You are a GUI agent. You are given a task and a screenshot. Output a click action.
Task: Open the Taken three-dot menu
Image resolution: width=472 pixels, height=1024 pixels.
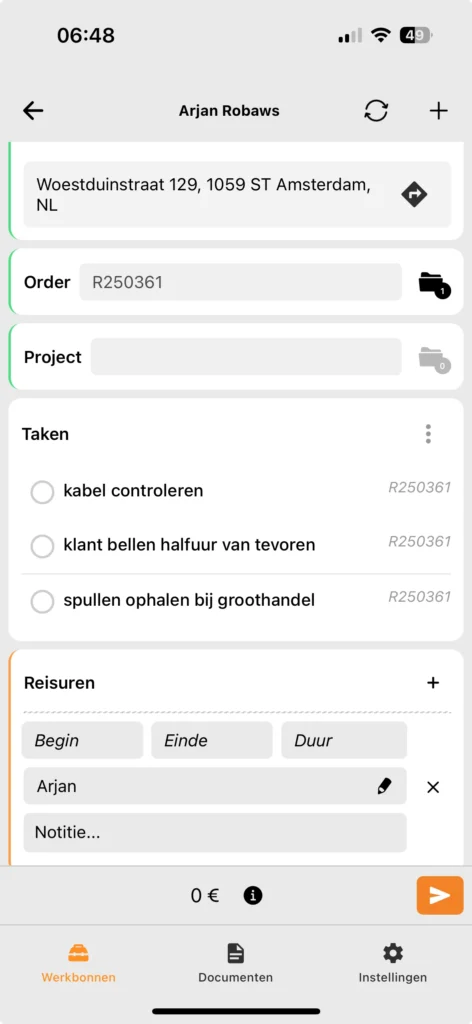428,434
